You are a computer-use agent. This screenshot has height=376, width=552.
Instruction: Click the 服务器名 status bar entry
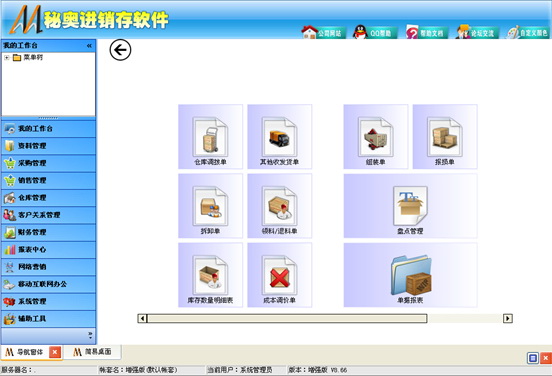coord(18,370)
